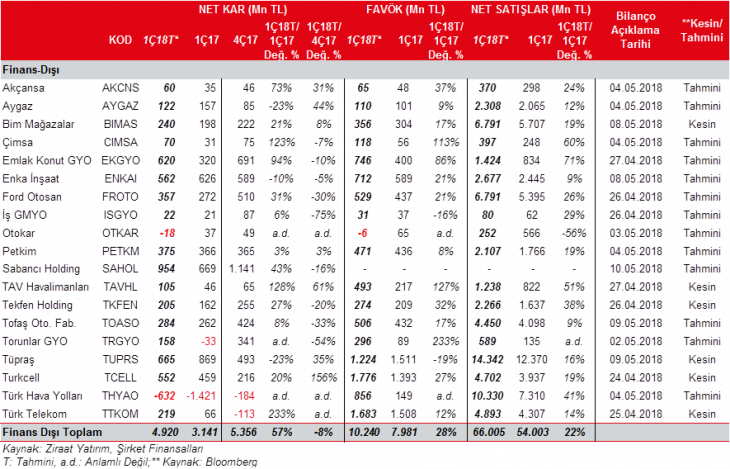Click the date "10.05.2018" for Sabancı Holding

tap(635, 269)
